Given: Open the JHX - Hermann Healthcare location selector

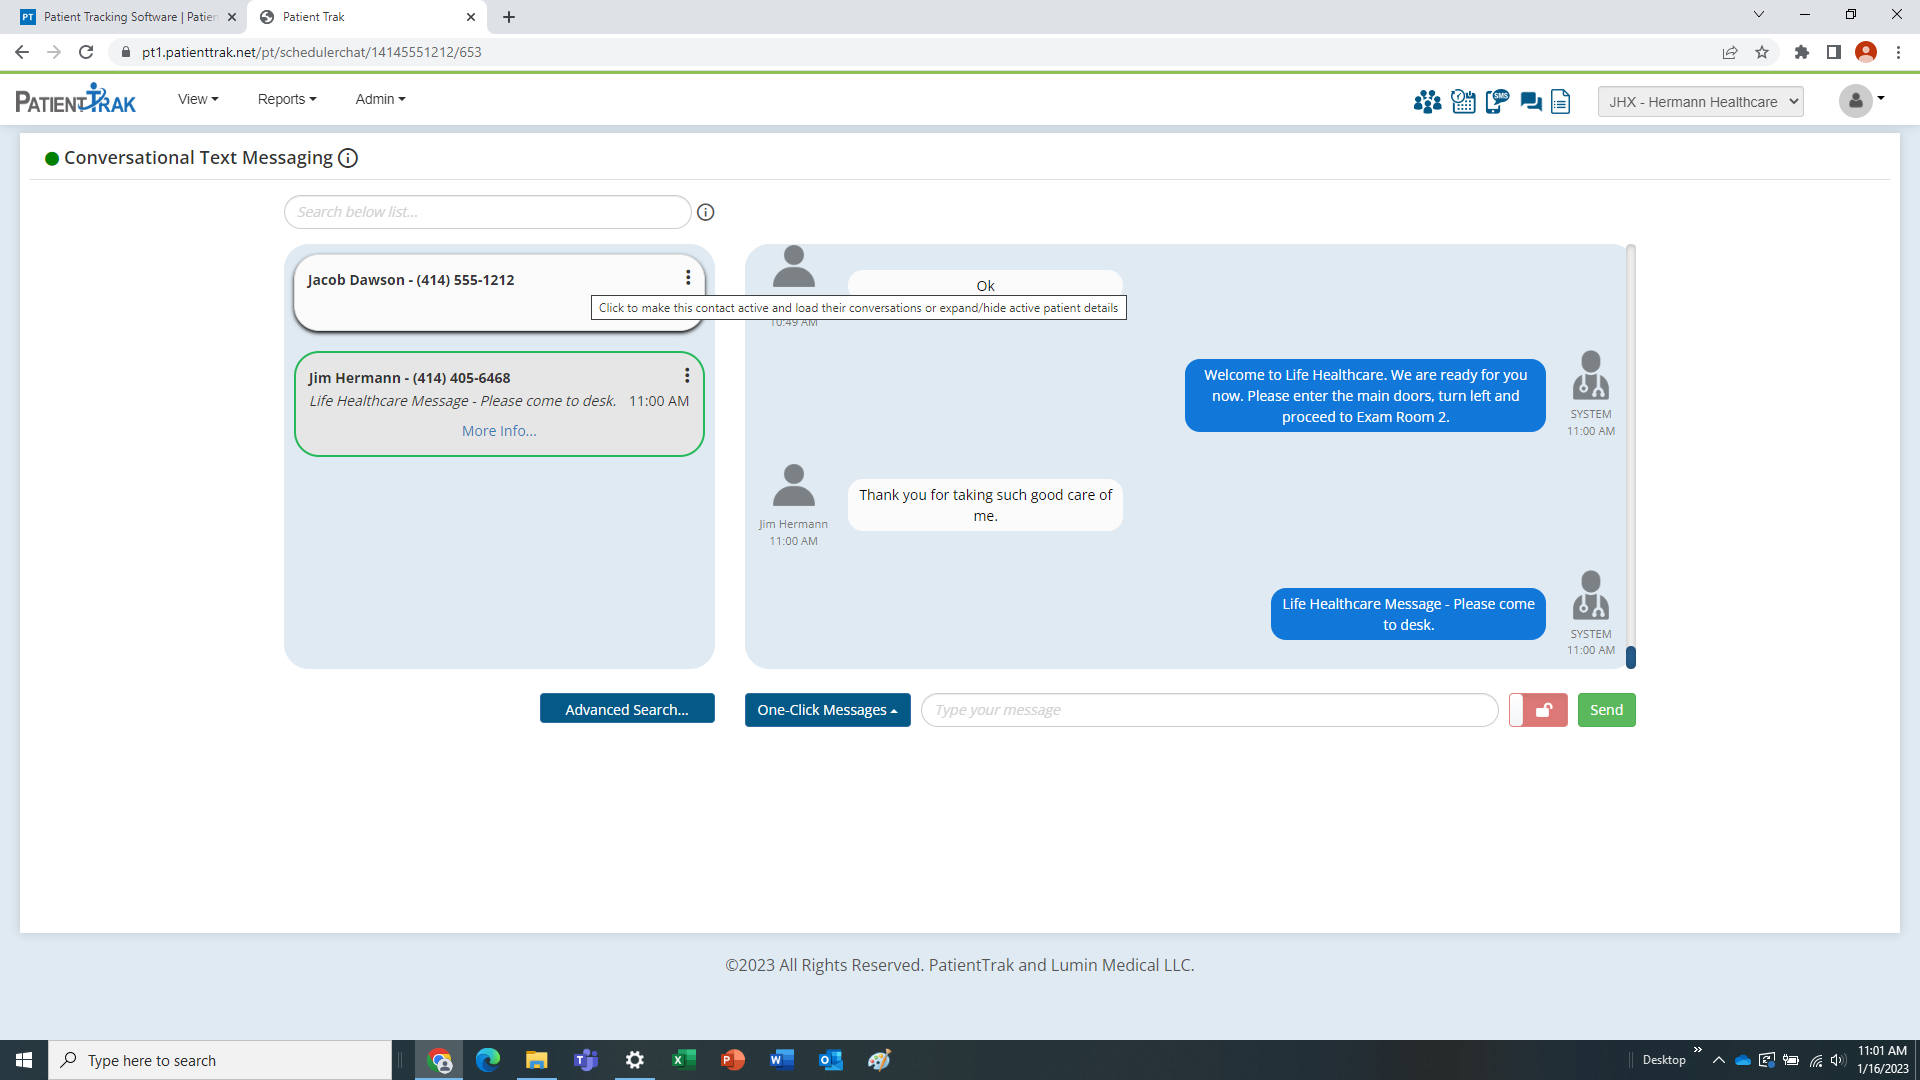Looking at the screenshot, I should (1699, 101).
